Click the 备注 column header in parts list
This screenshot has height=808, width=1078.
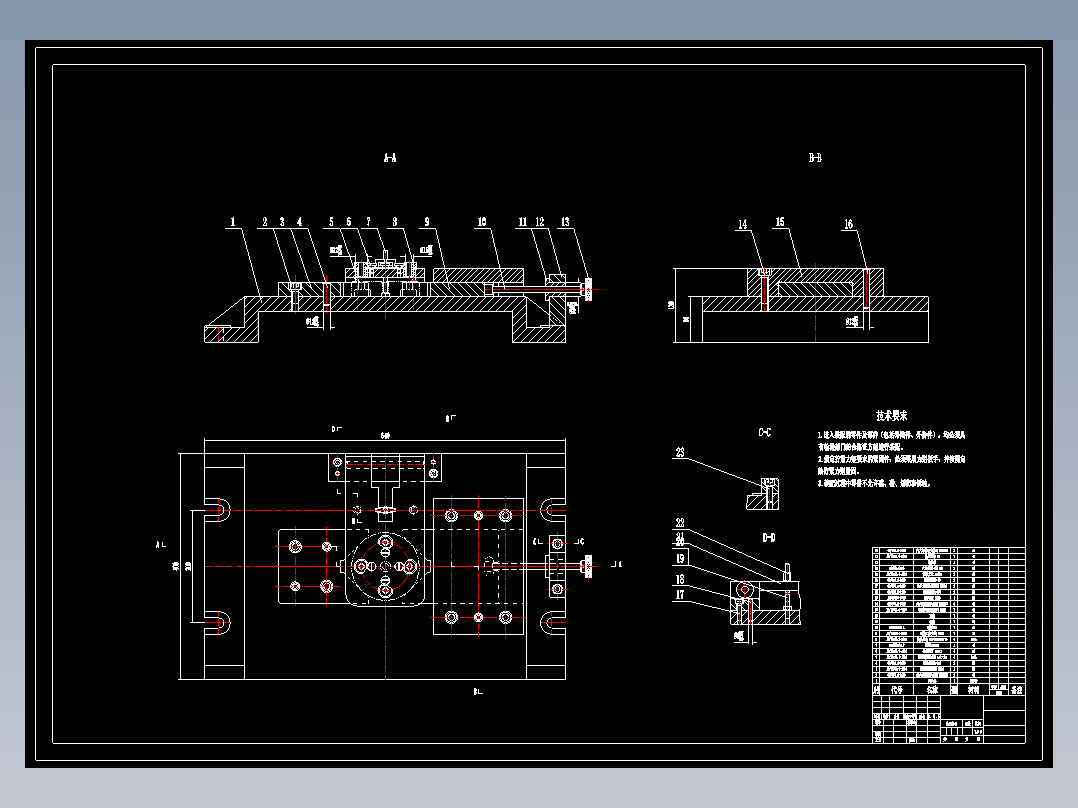point(1016,690)
